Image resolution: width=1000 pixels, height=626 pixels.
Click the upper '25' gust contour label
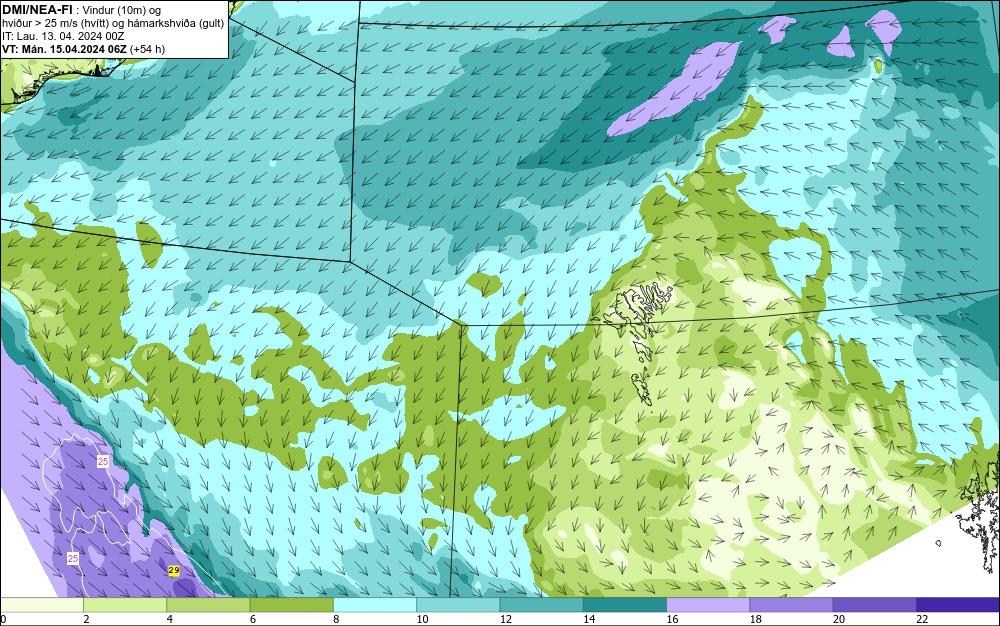(103, 462)
